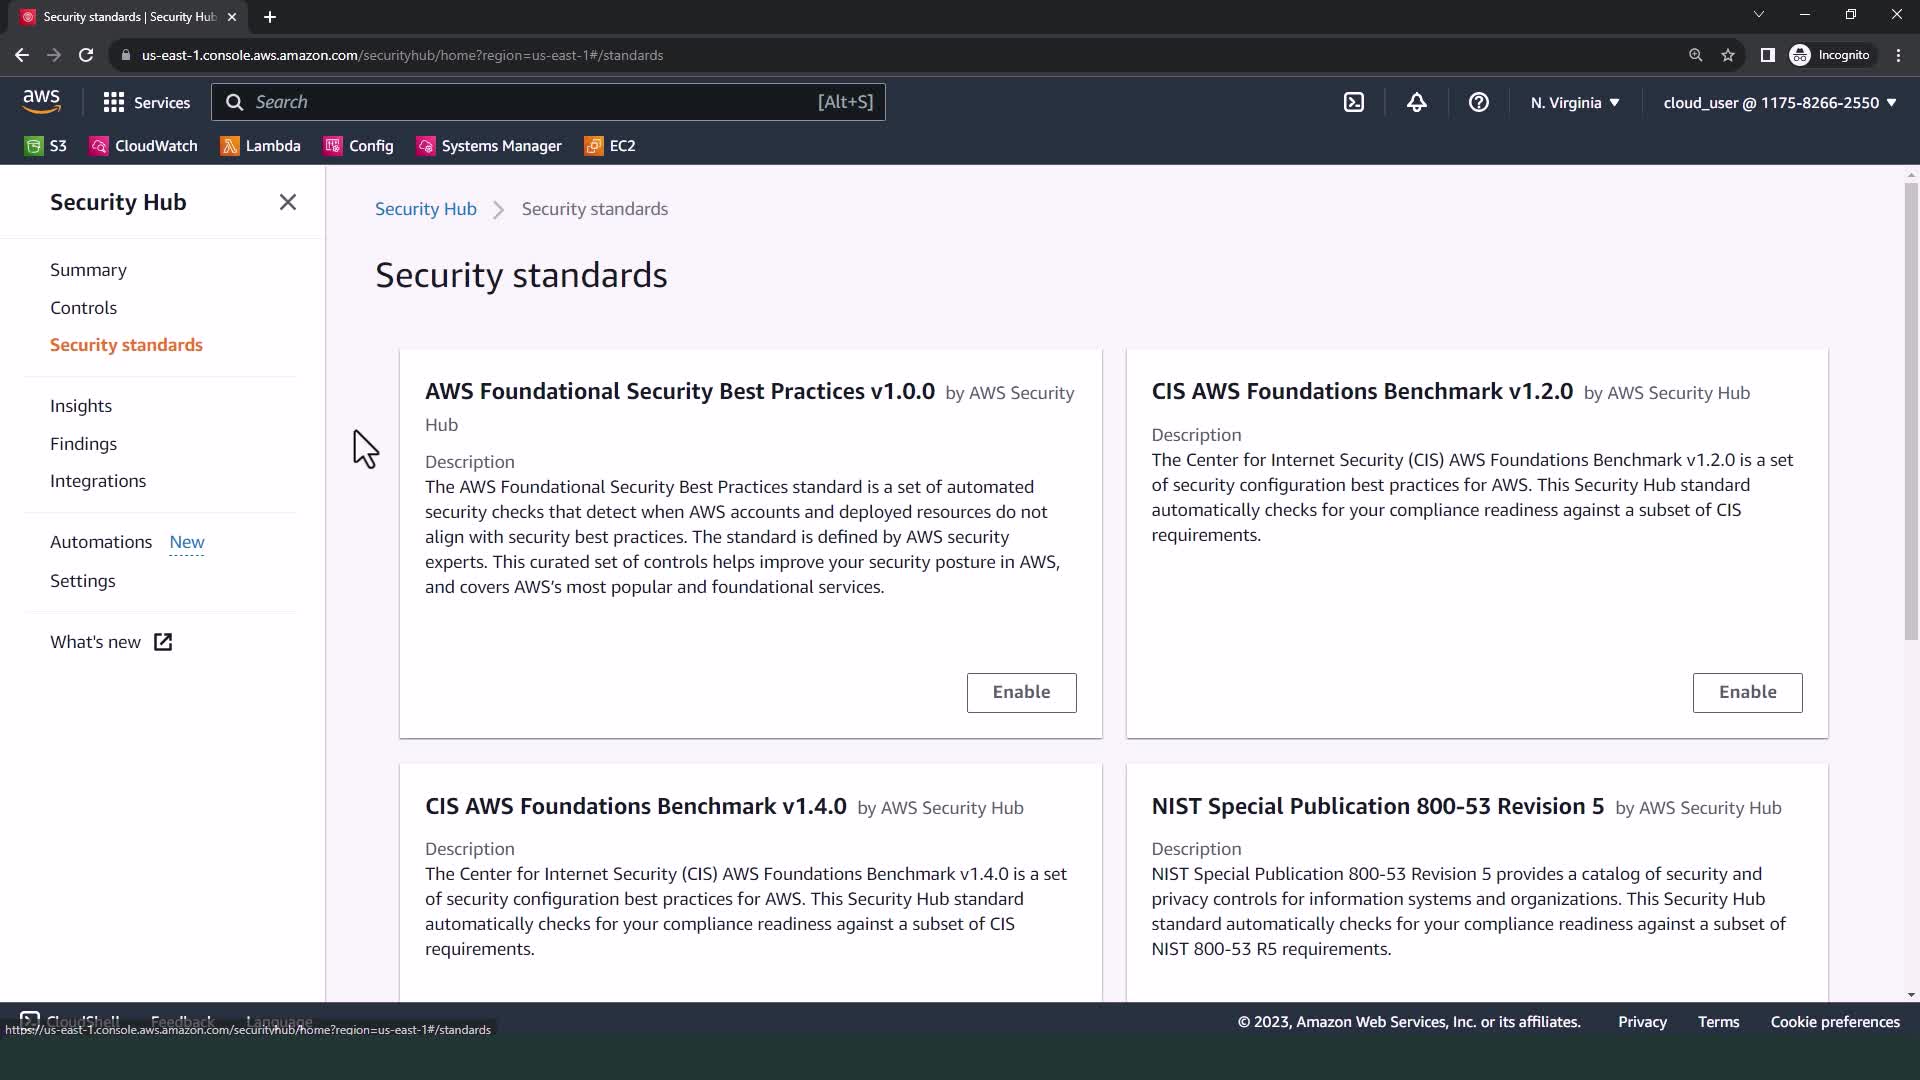This screenshot has width=1920, height=1080.
Task: Open the S3 bookmark shortcut icon
Action: point(34,146)
